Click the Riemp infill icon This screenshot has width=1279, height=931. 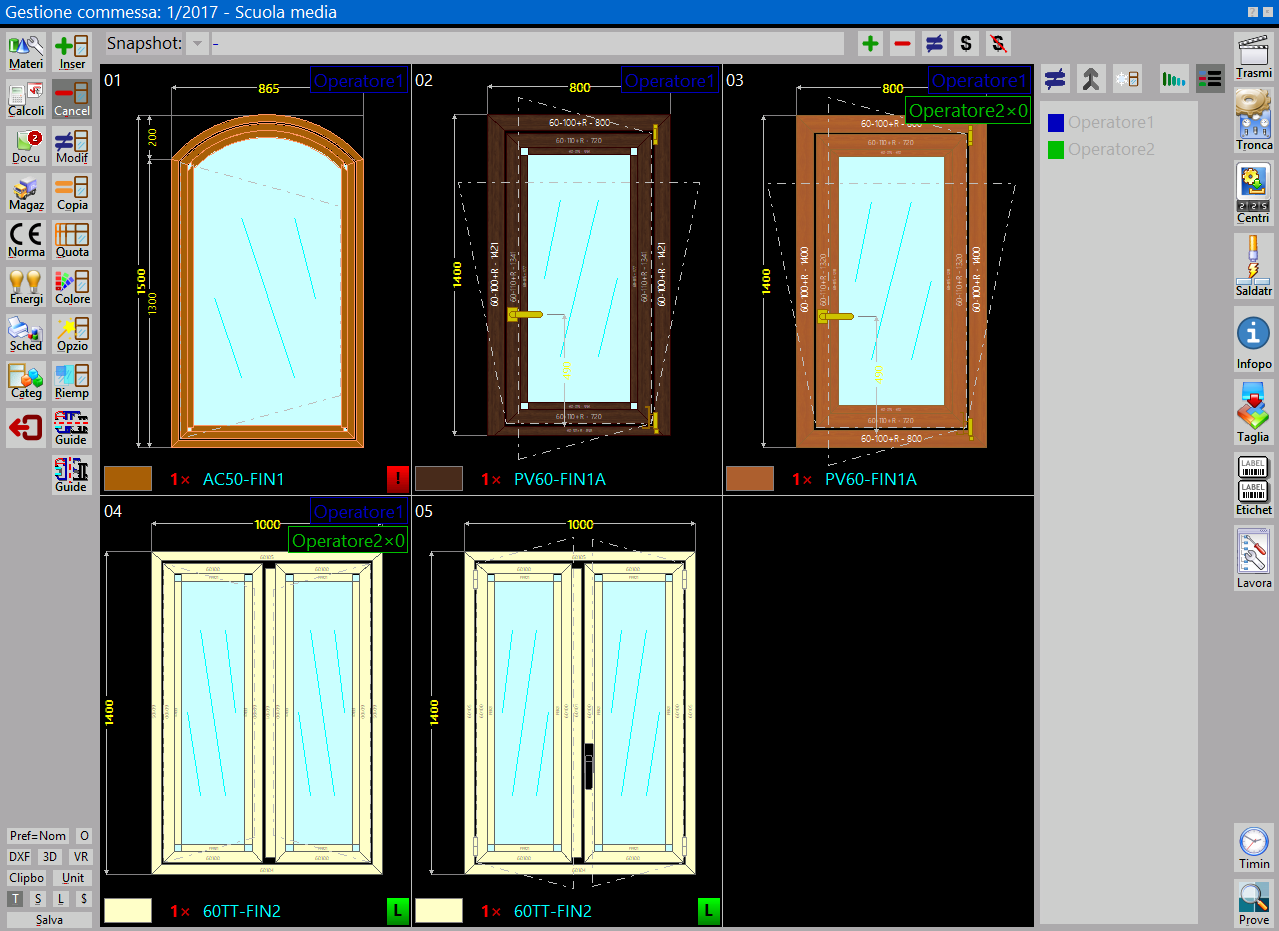72,381
